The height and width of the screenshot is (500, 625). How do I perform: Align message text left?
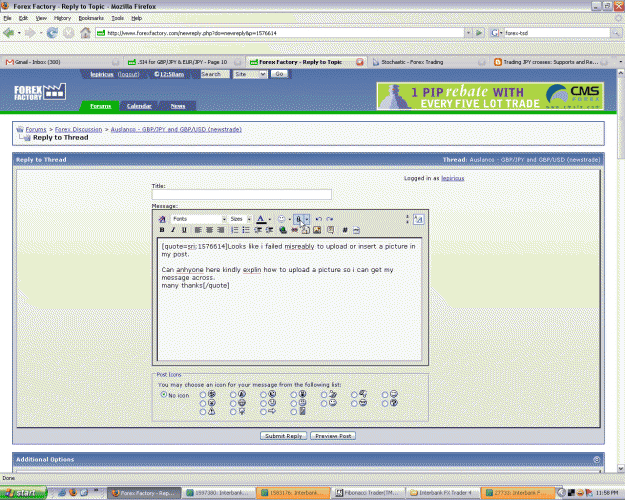(x=198, y=230)
